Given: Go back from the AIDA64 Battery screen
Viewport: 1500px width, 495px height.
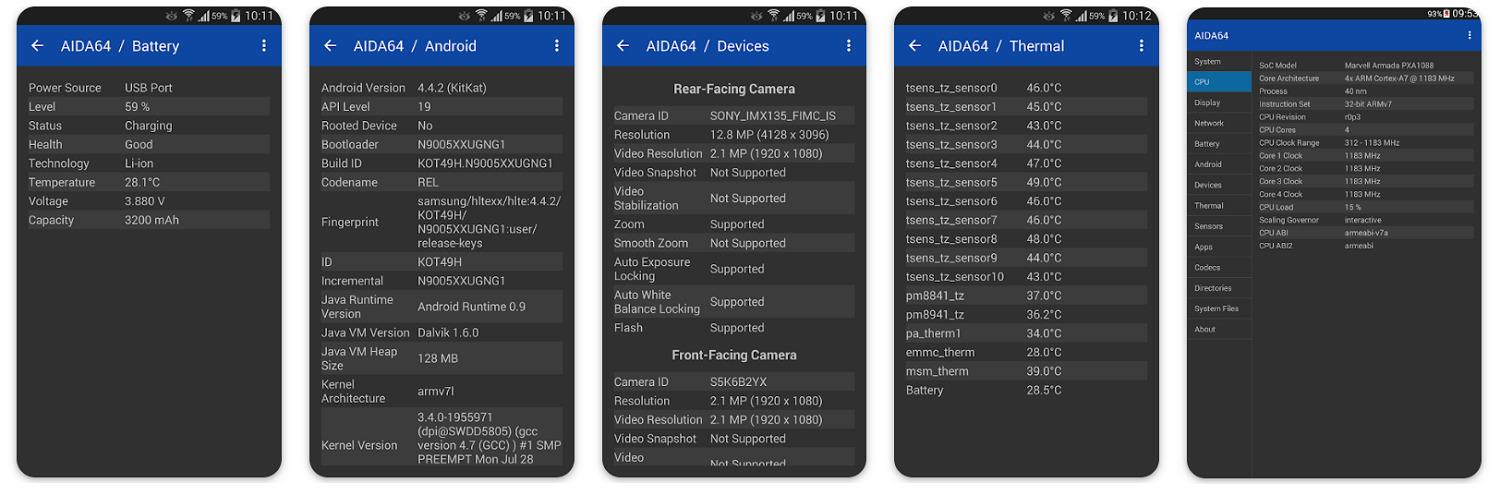Looking at the screenshot, I should [x=38, y=46].
